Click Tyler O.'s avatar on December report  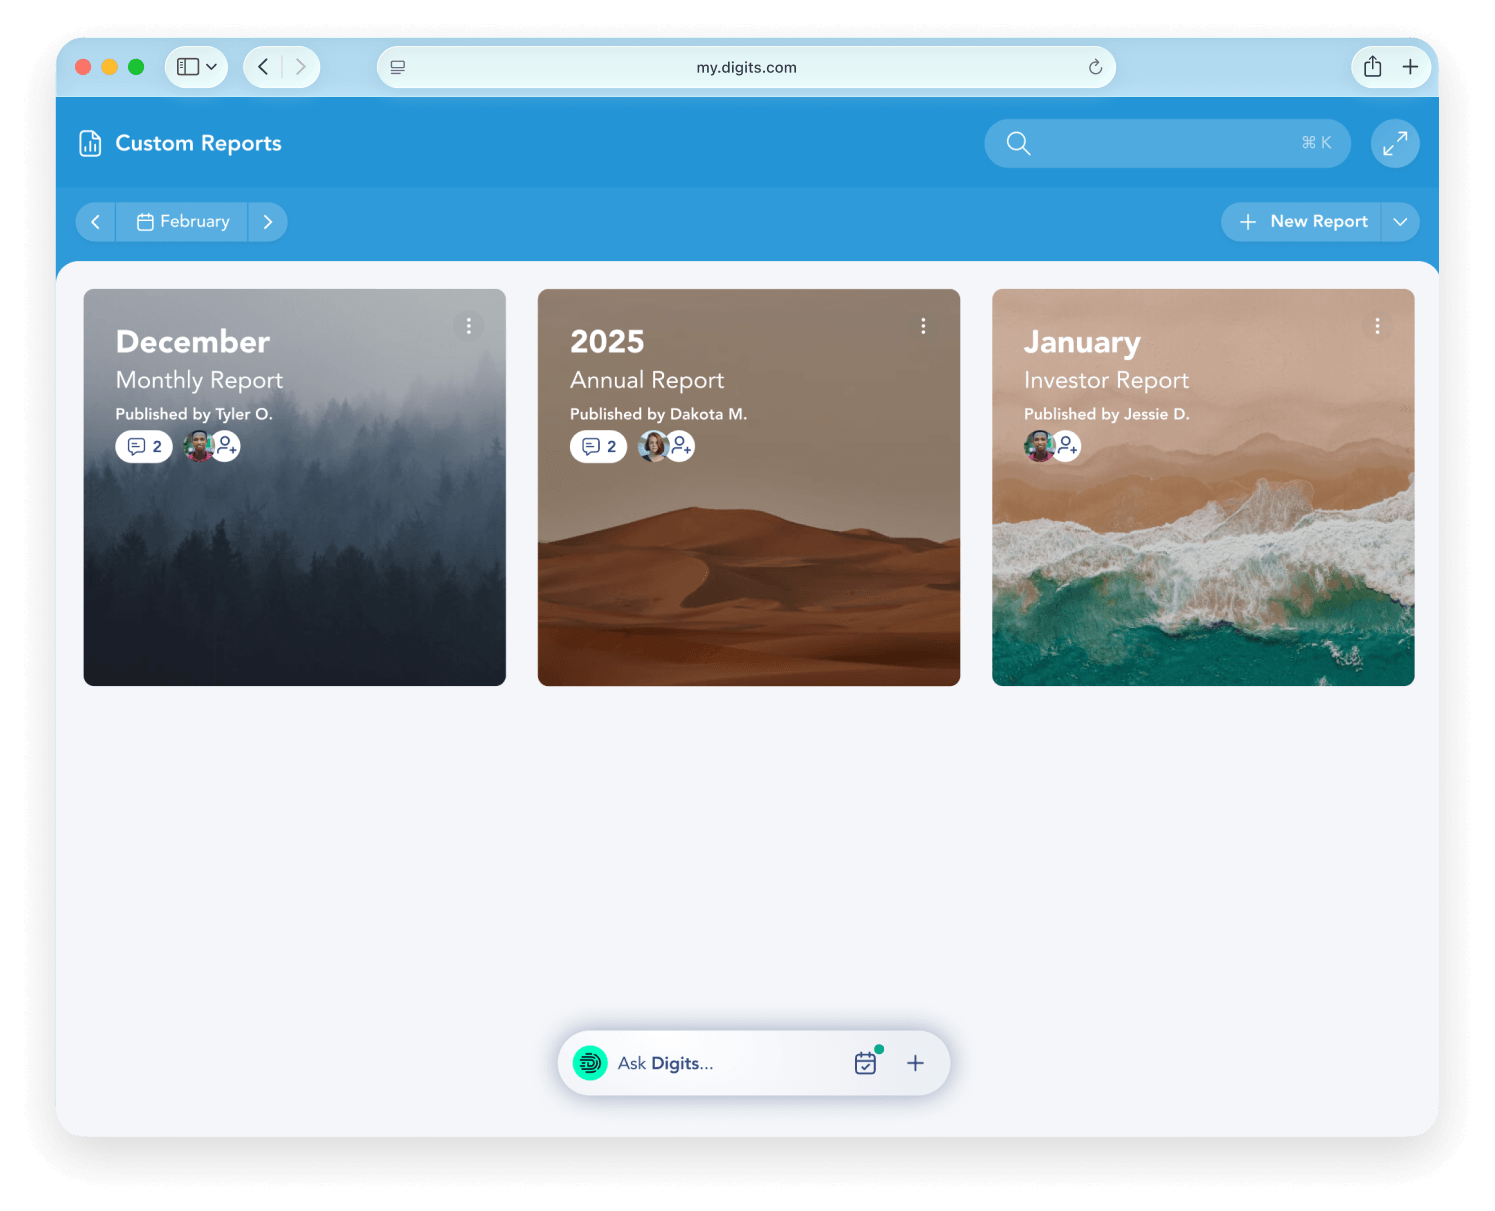coord(196,446)
